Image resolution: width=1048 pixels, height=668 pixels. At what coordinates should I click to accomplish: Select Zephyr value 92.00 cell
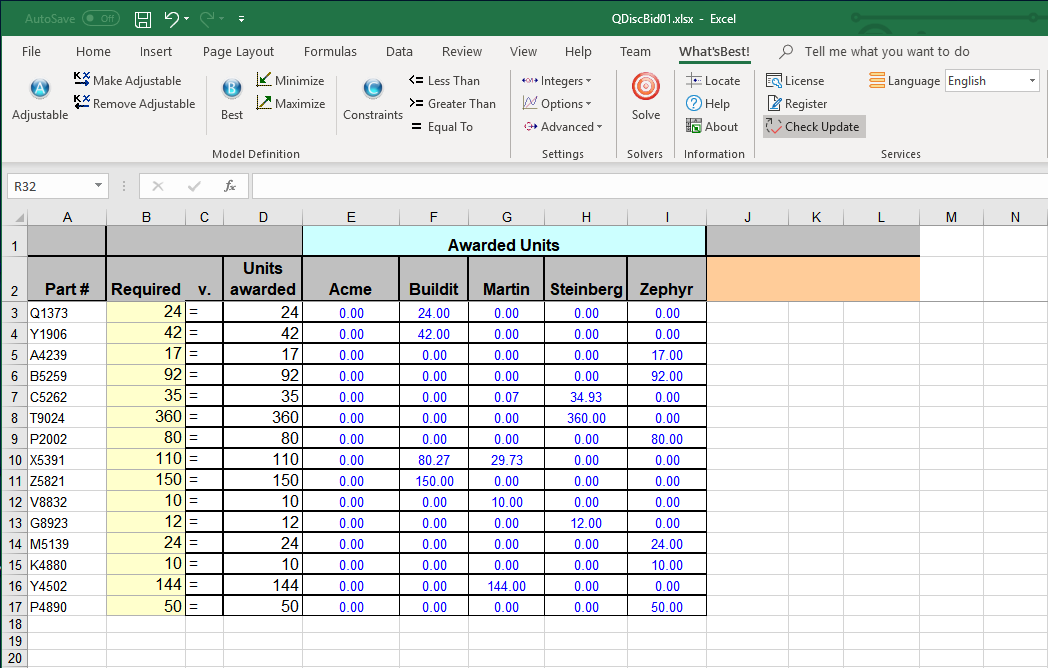666,376
